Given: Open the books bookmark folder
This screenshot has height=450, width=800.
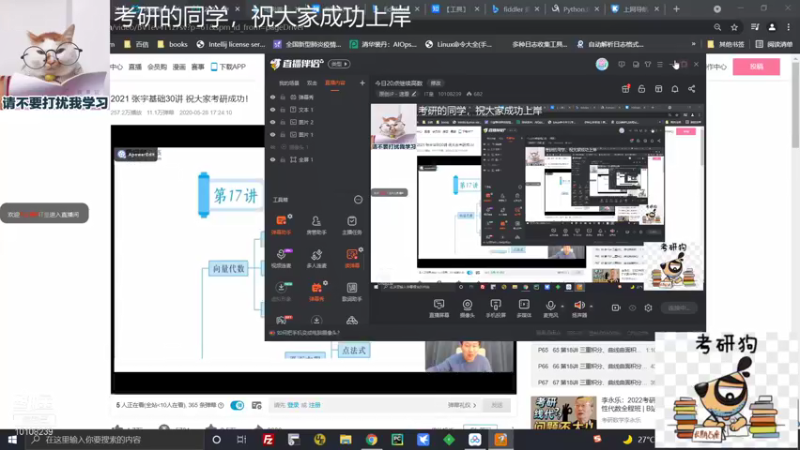Looking at the screenshot, I should 172,44.
